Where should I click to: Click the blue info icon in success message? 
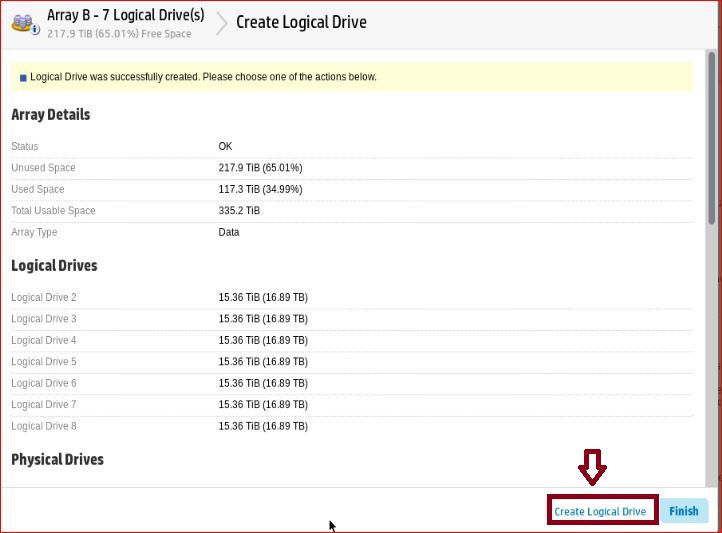(x=23, y=78)
